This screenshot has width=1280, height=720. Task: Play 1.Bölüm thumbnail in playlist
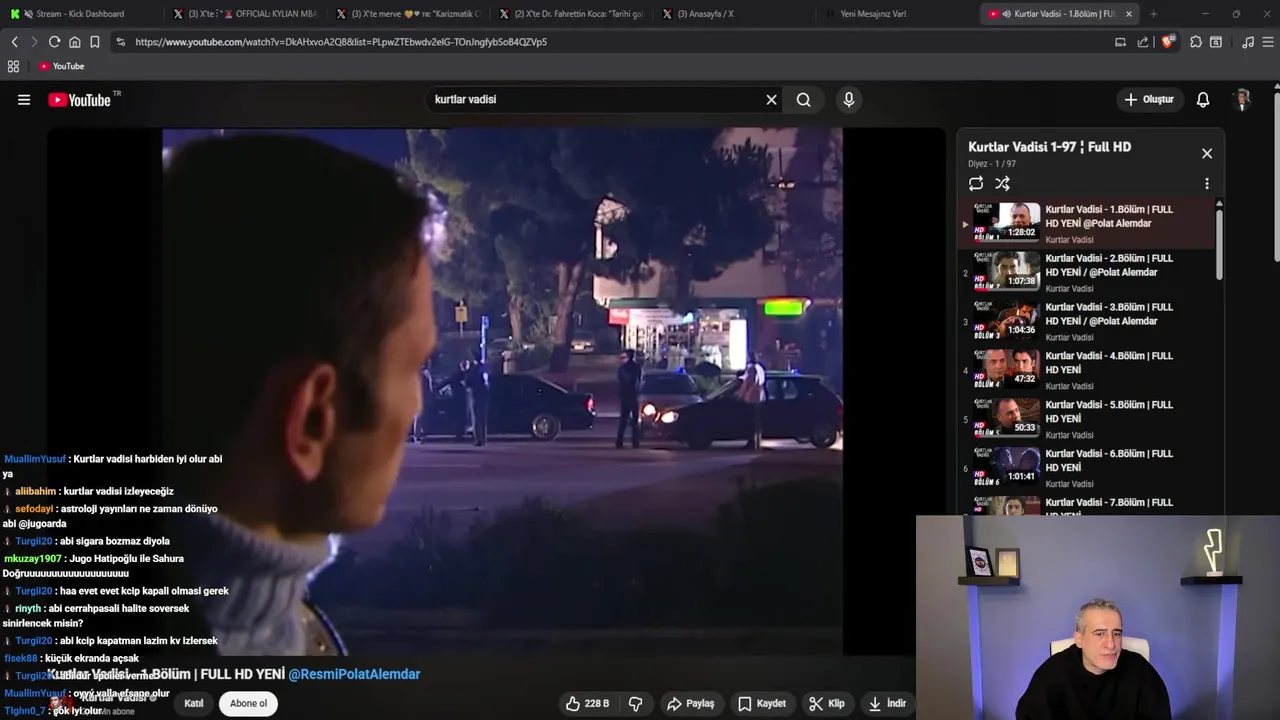click(x=1007, y=222)
